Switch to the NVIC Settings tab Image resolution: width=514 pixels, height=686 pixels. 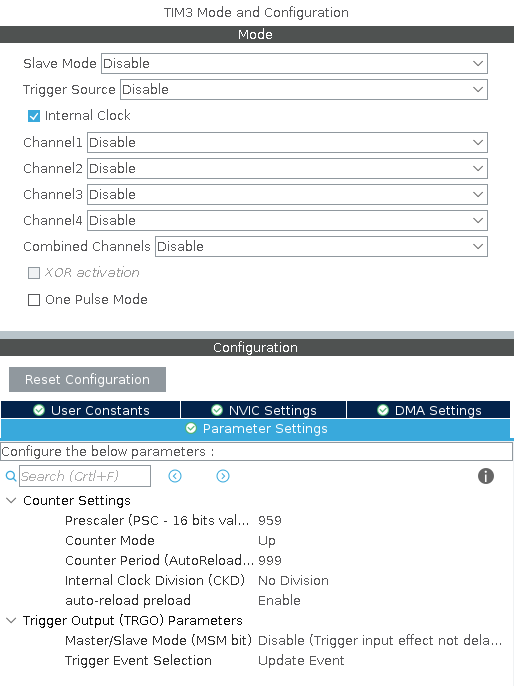point(263,410)
